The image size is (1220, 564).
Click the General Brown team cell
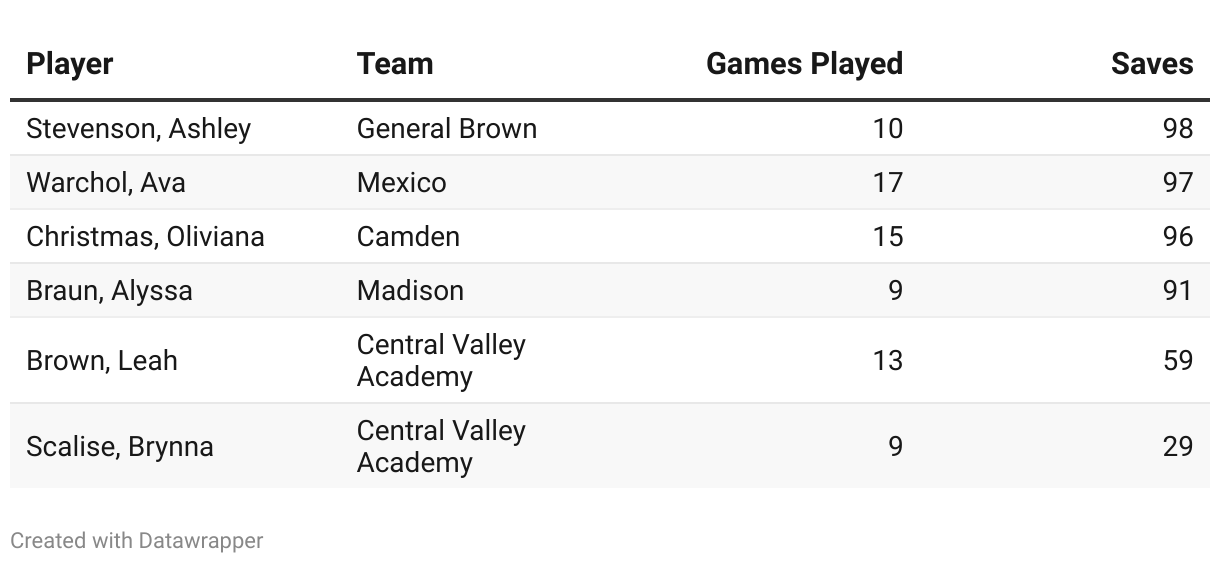click(447, 129)
